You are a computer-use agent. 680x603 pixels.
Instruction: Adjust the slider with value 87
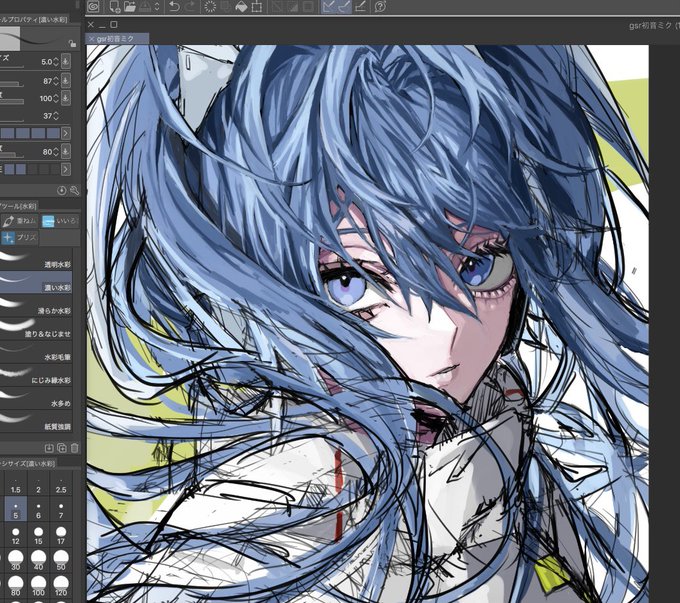click(12, 83)
